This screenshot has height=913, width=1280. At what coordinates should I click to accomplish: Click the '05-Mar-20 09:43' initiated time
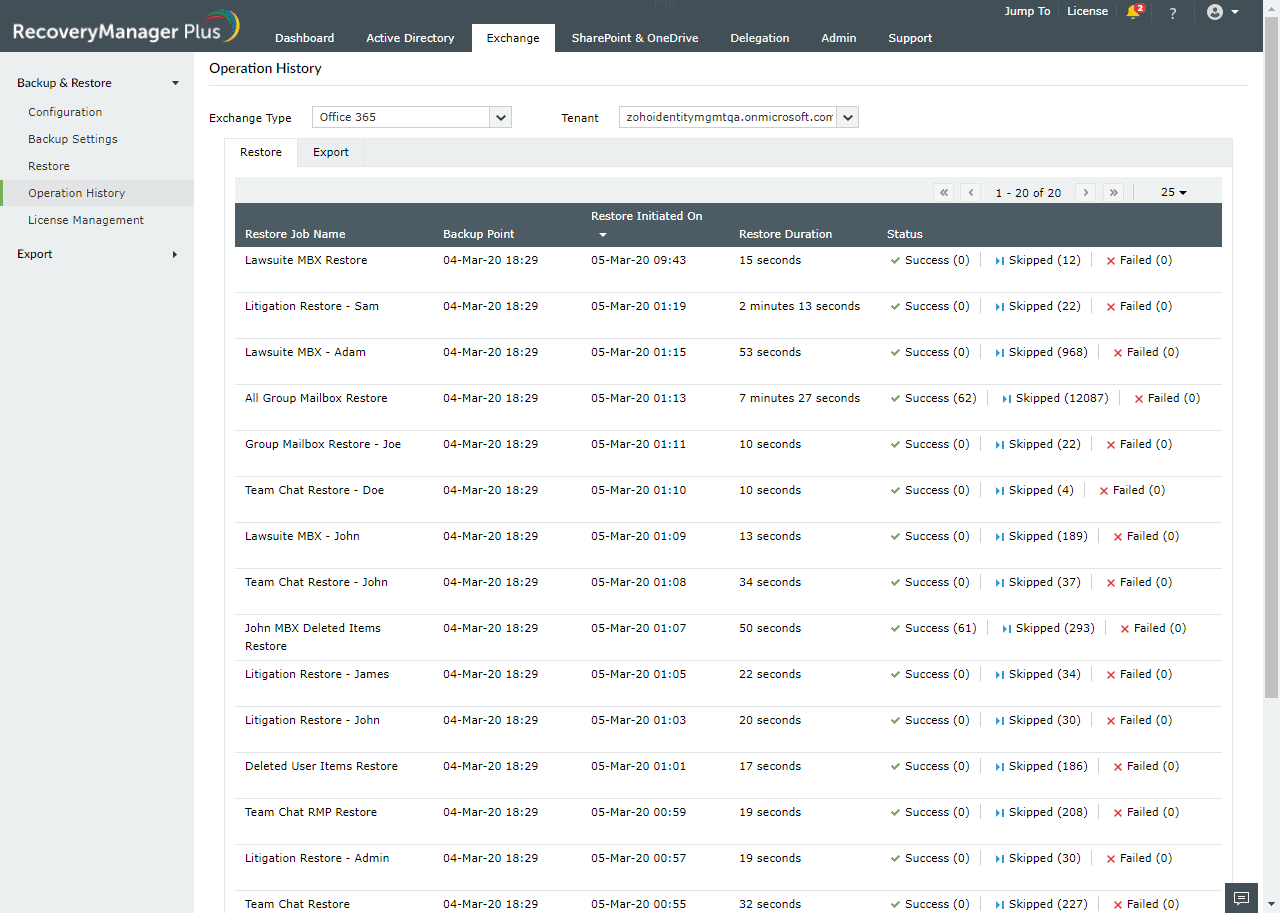pos(639,260)
